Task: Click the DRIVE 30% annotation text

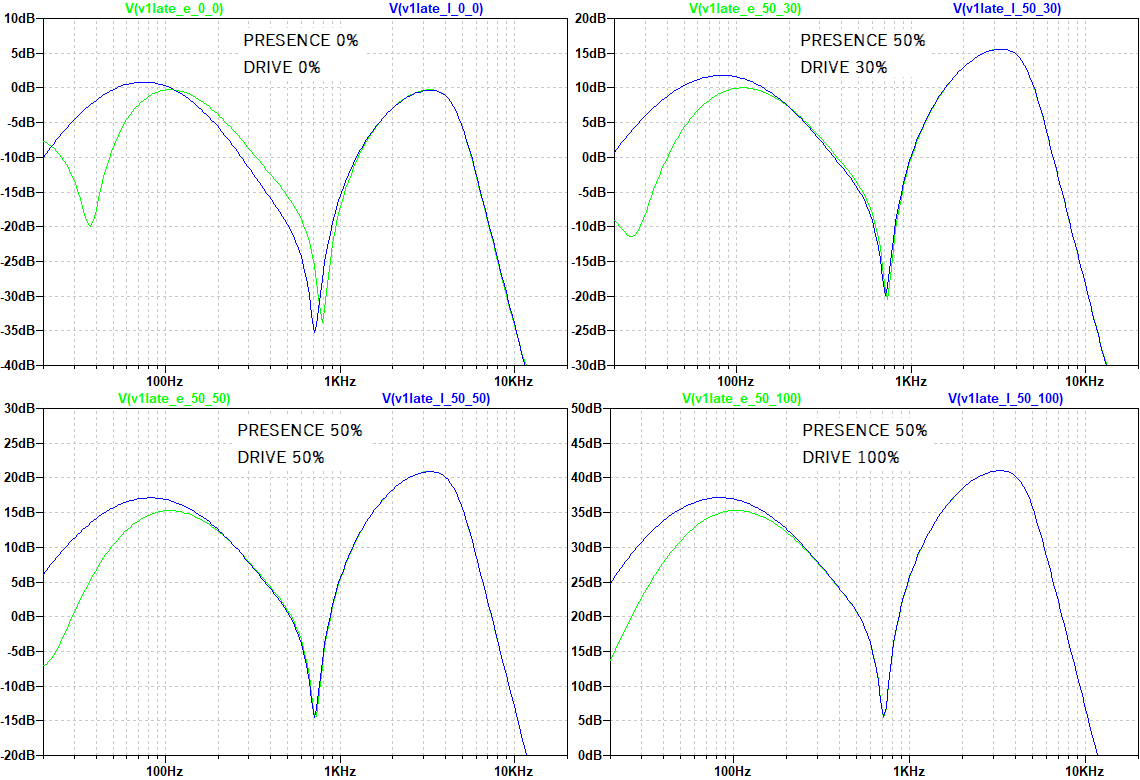Action: pos(844,68)
